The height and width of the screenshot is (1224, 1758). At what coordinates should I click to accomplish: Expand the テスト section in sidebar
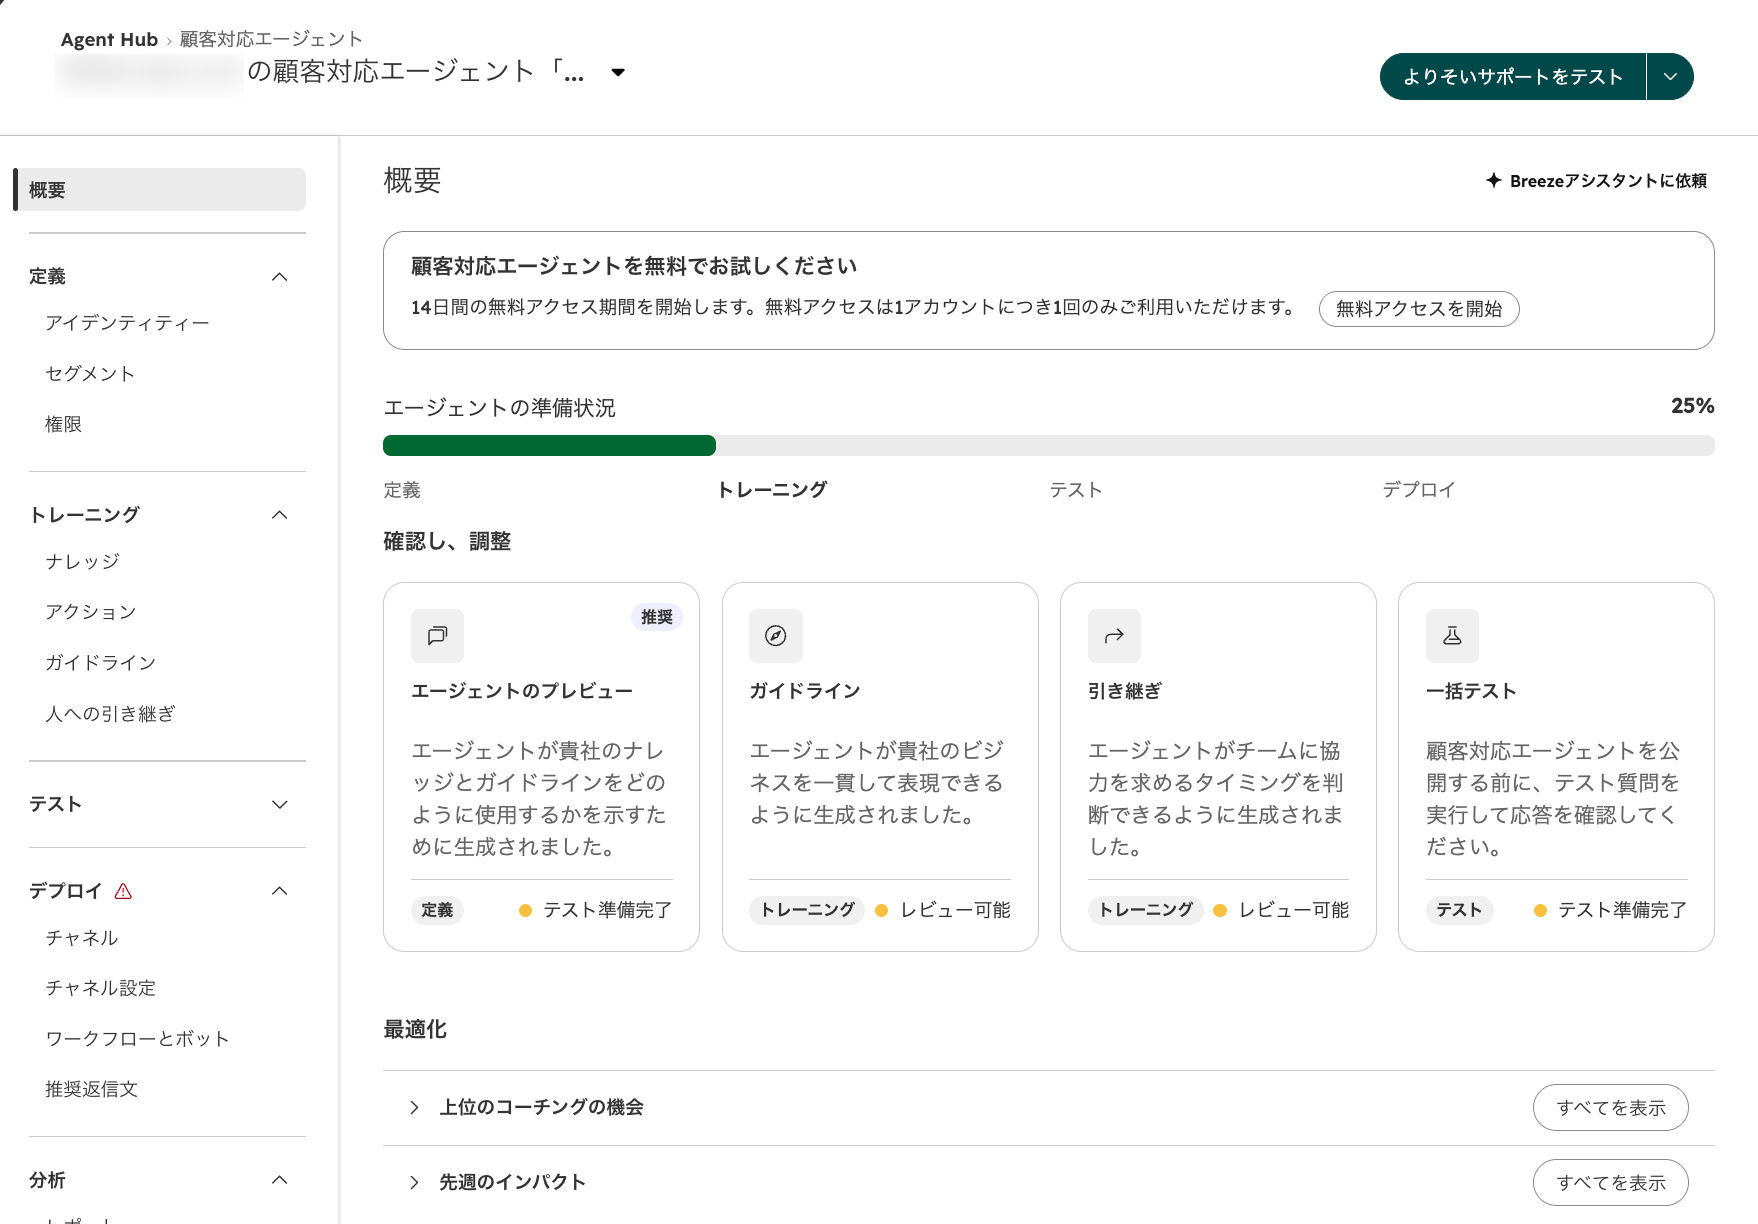pyautogui.click(x=280, y=805)
